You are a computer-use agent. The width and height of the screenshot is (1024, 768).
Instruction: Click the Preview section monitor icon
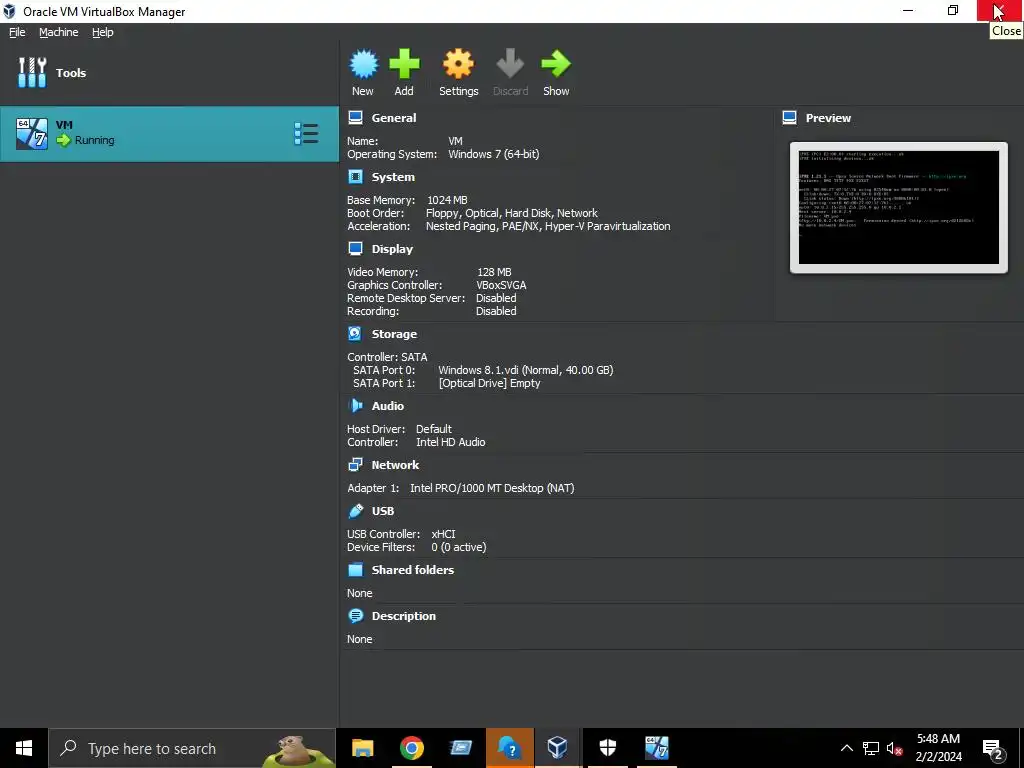tap(789, 118)
